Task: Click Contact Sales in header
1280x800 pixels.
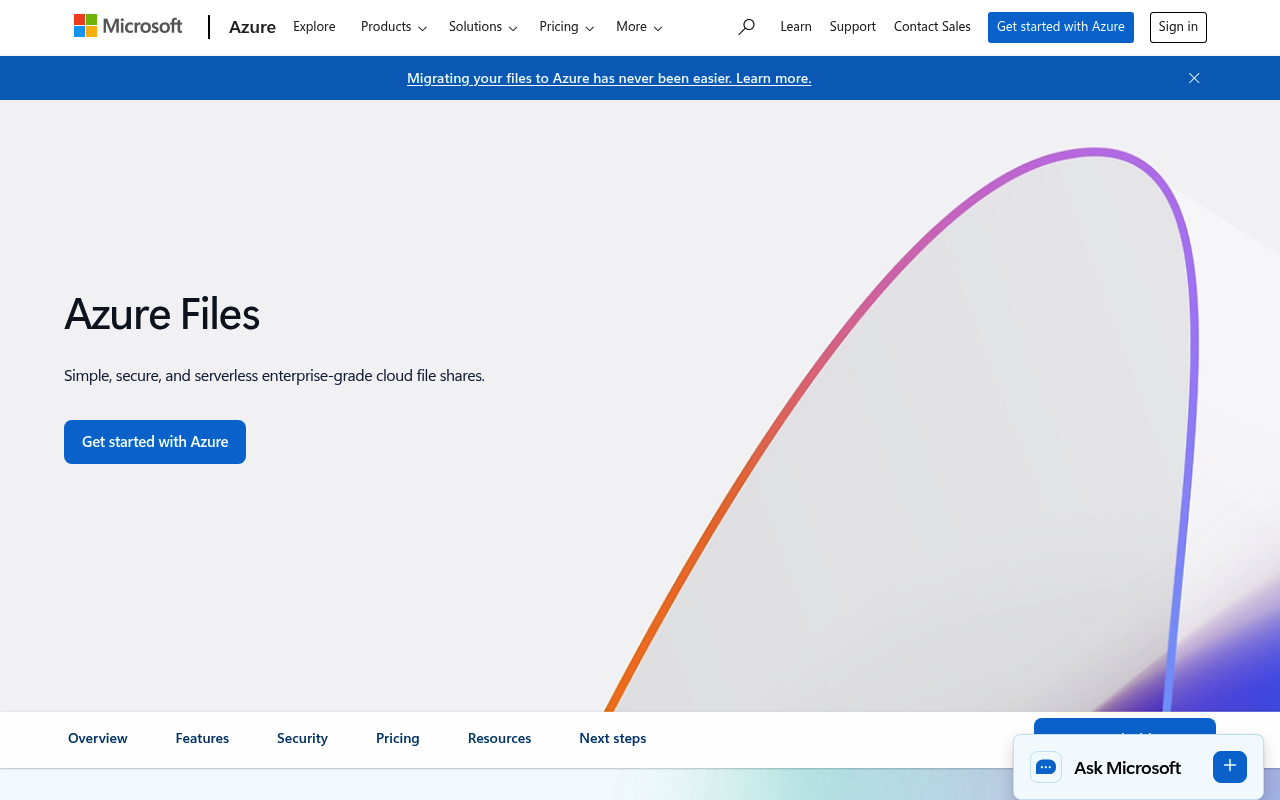Action: (932, 27)
